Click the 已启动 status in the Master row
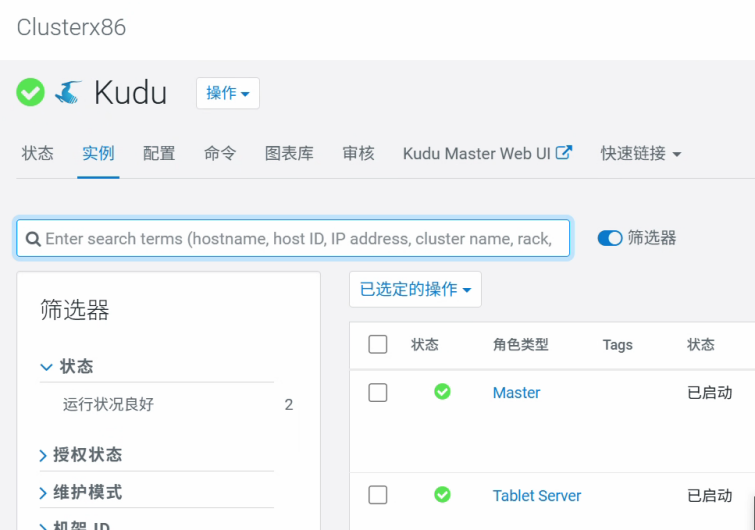755x530 pixels. (x=710, y=393)
